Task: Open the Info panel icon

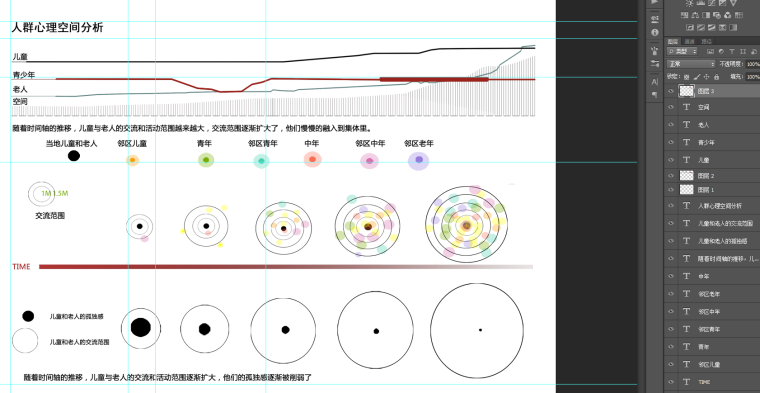Action: coord(655,32)
